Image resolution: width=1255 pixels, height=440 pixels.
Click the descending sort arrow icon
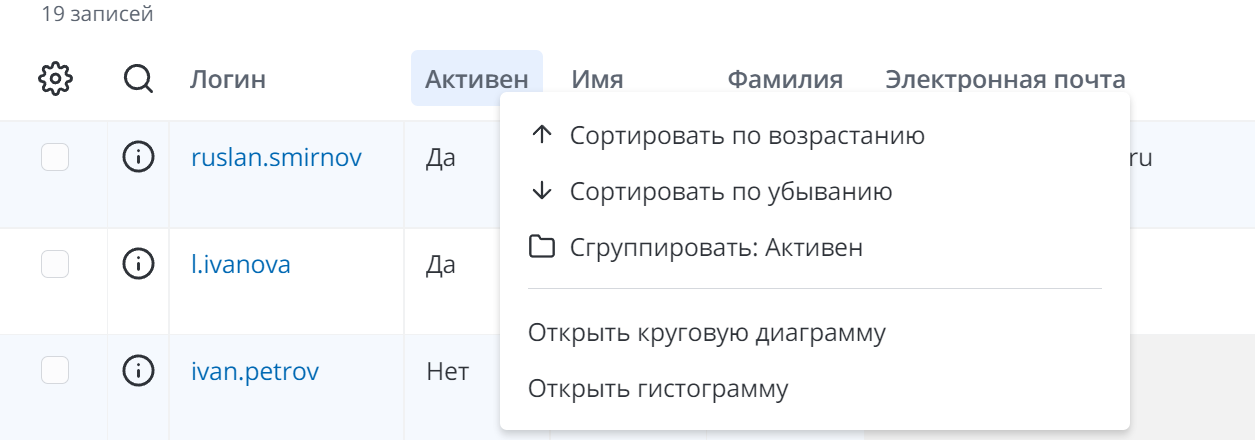click(x=541, y=191)
